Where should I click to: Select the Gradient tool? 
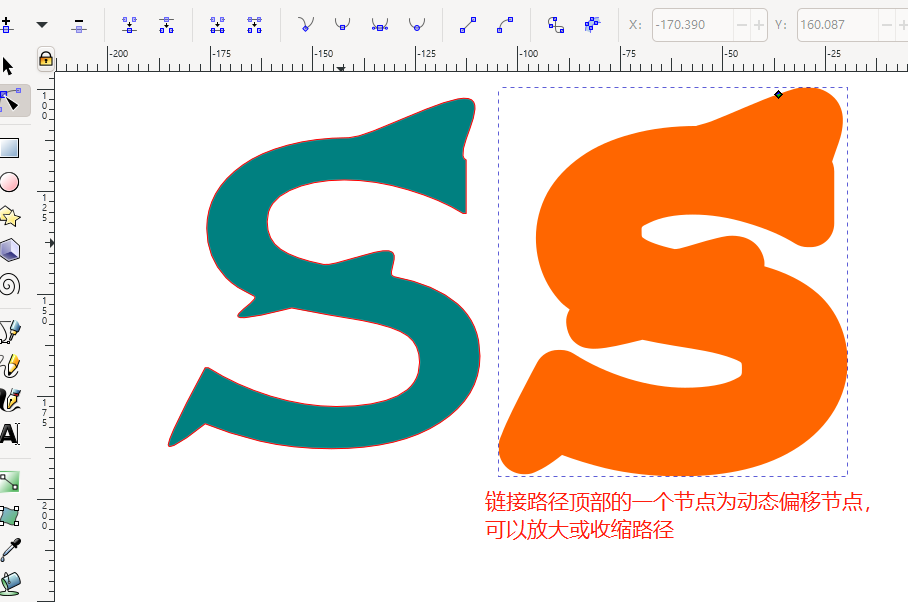click(x=9, y=482)
